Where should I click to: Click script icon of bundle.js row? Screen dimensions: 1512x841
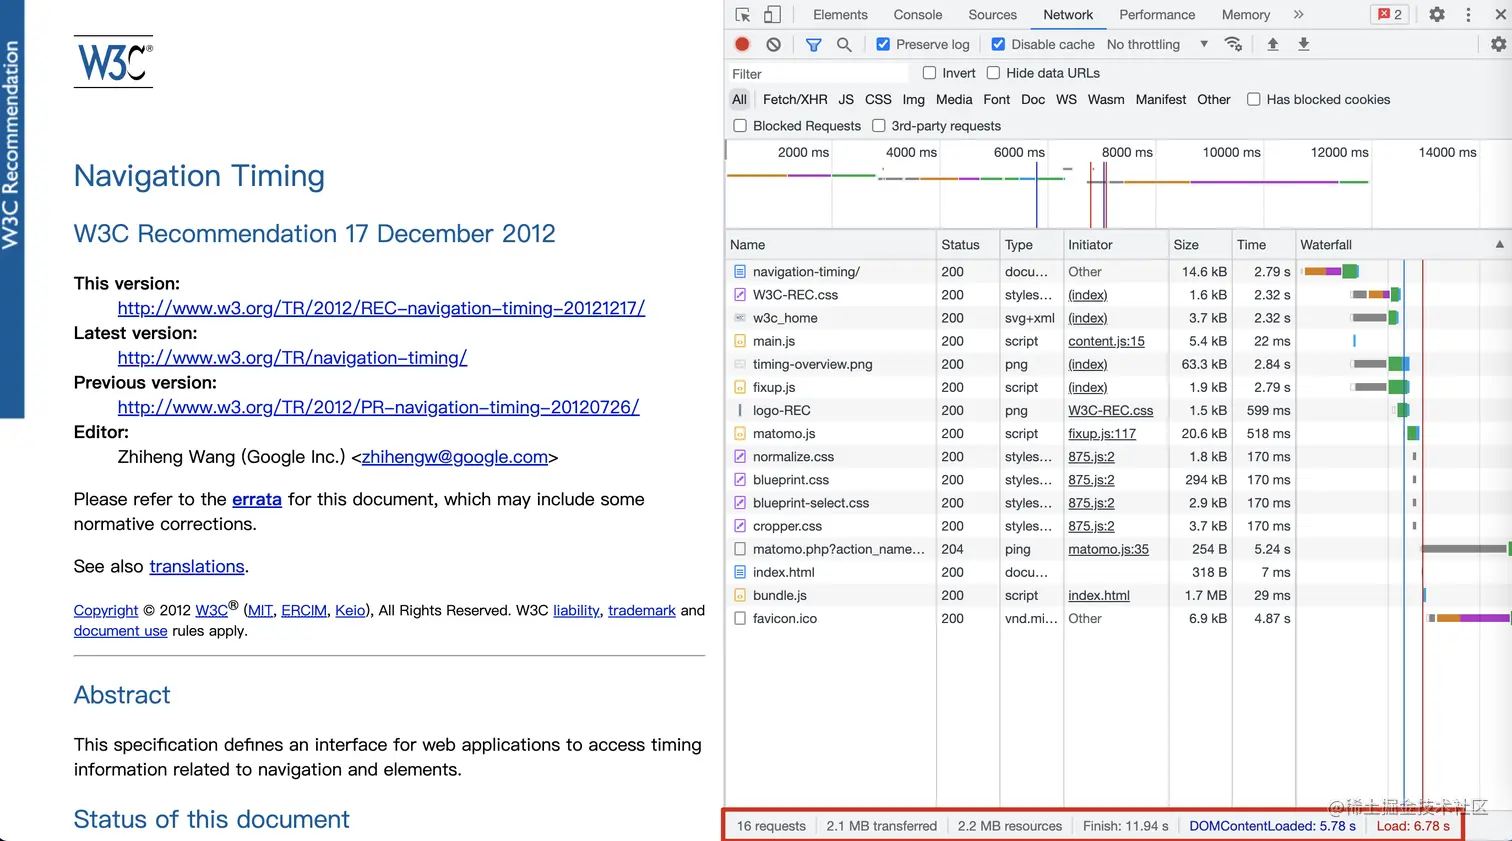click(740, 595)
